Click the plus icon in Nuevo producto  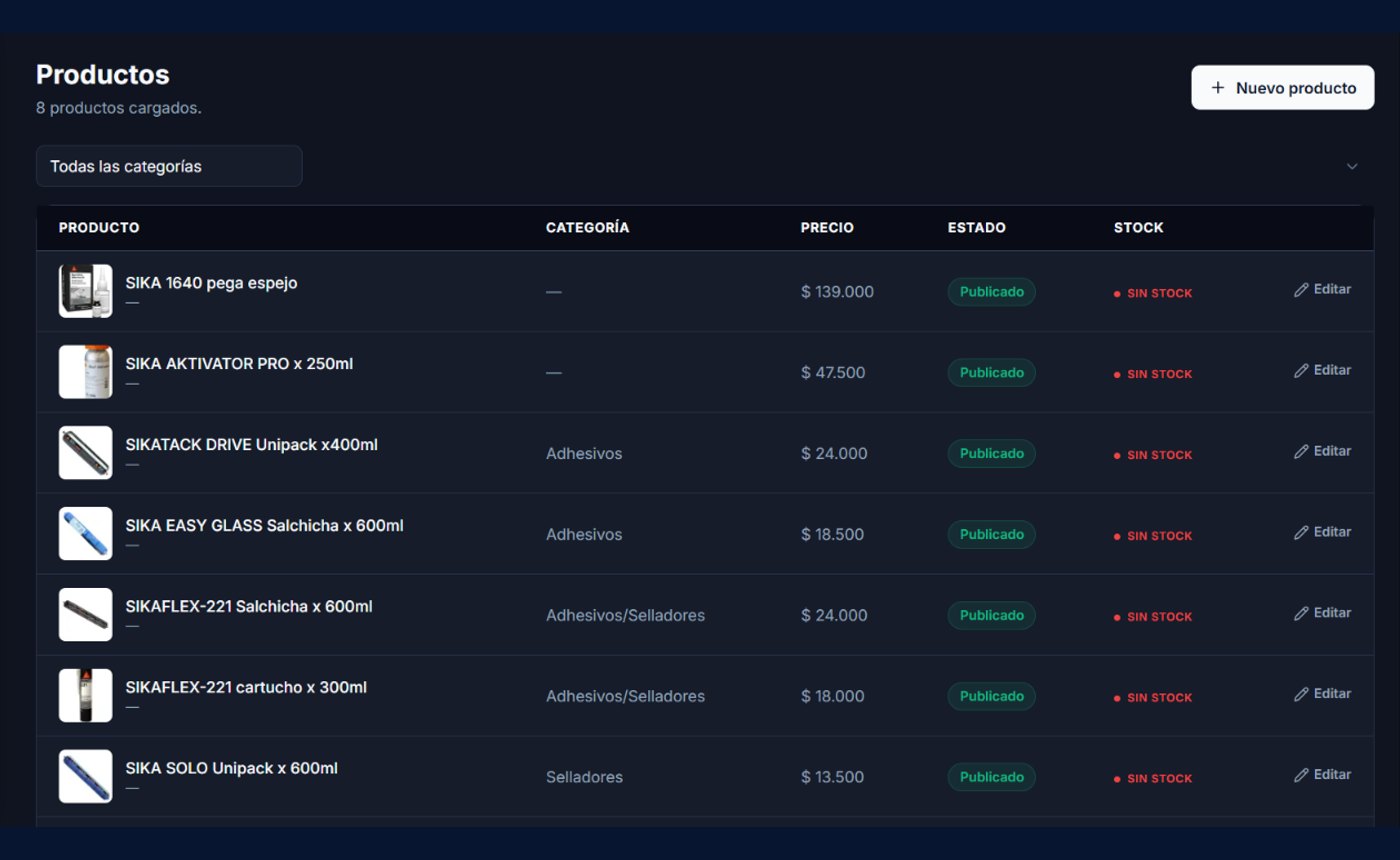(1217, 88)
